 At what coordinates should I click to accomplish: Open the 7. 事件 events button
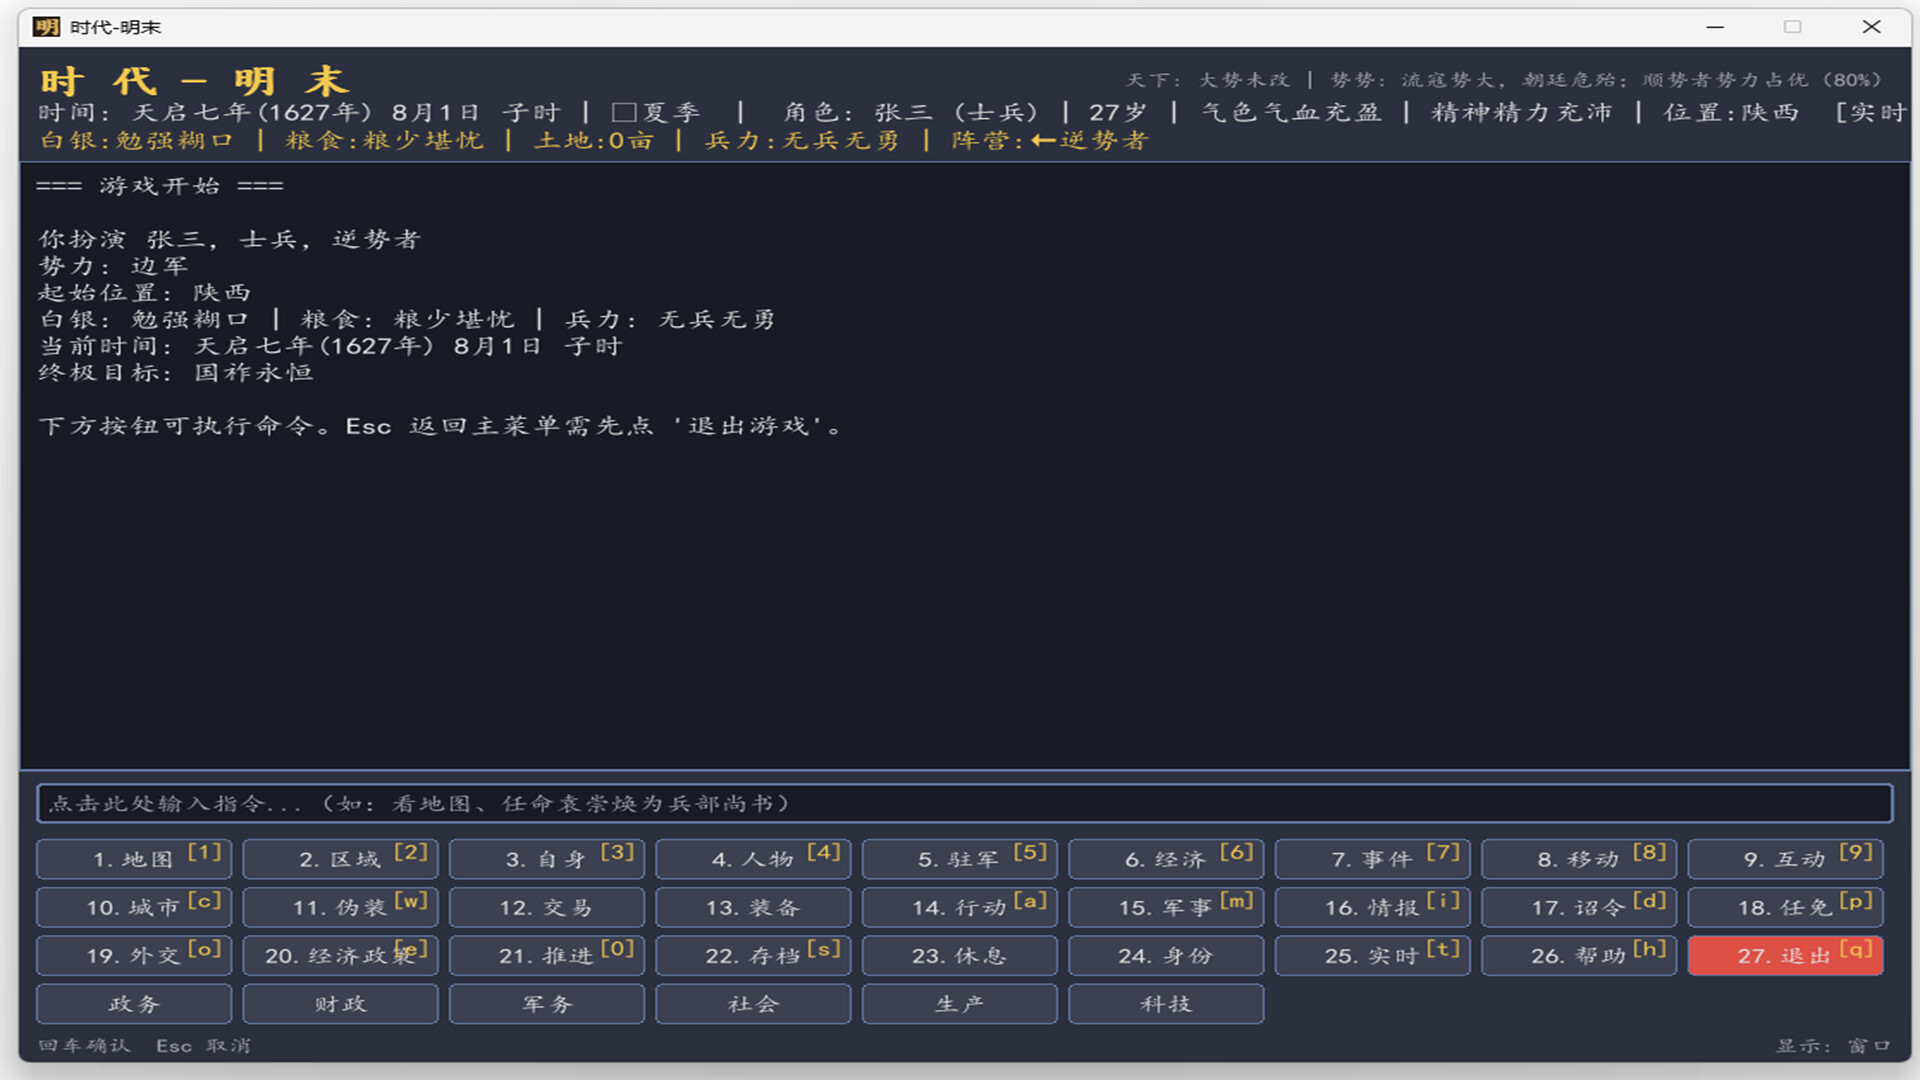coord(1373,859)
